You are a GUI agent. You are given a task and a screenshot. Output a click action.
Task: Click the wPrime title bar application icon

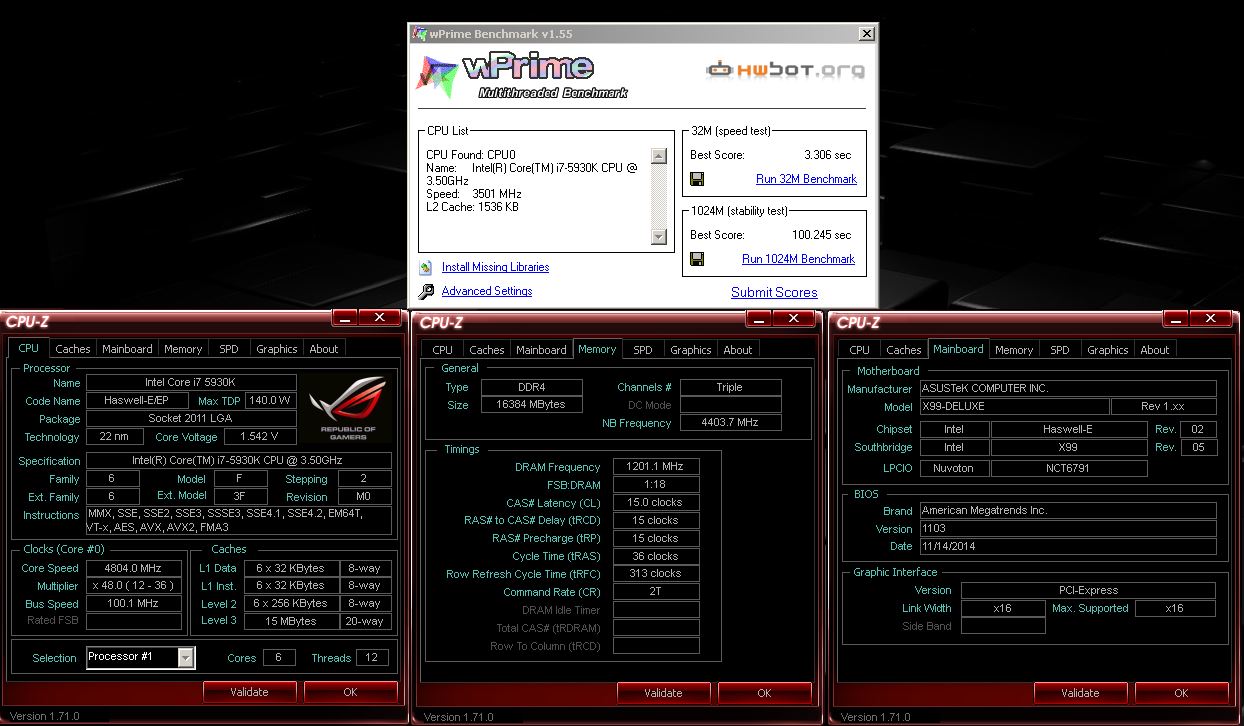click(420, 34)
